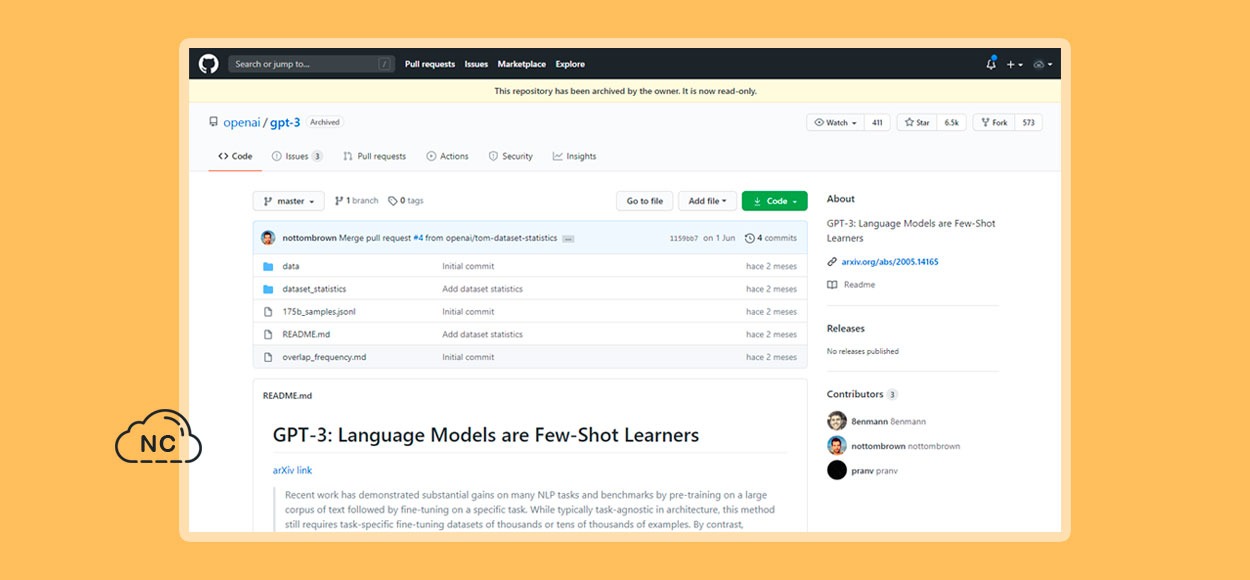This screenshot has height=580, width=1250.
Task: Click the Go to file button
Action: click(645, 201)
